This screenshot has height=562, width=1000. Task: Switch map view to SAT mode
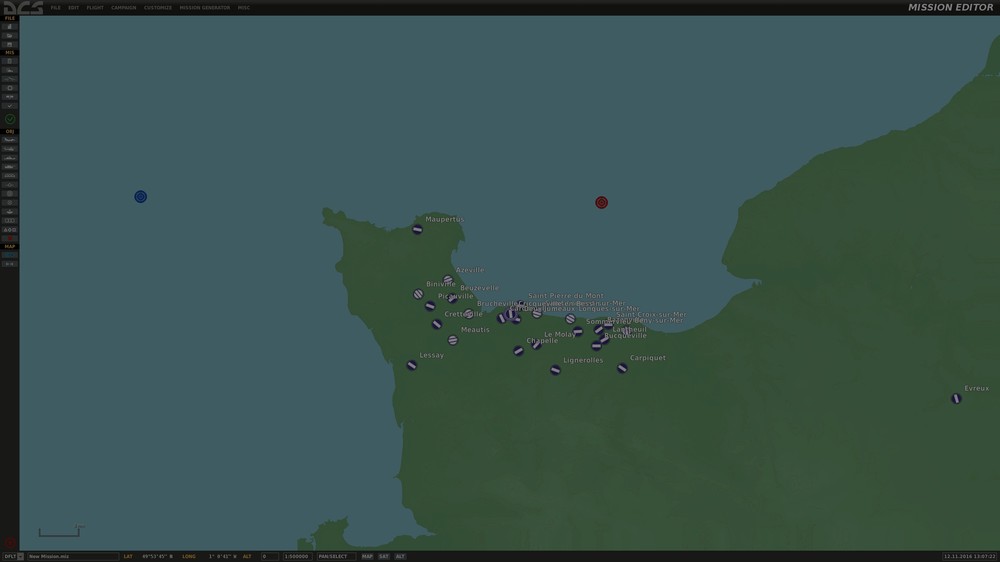[383, 556]
